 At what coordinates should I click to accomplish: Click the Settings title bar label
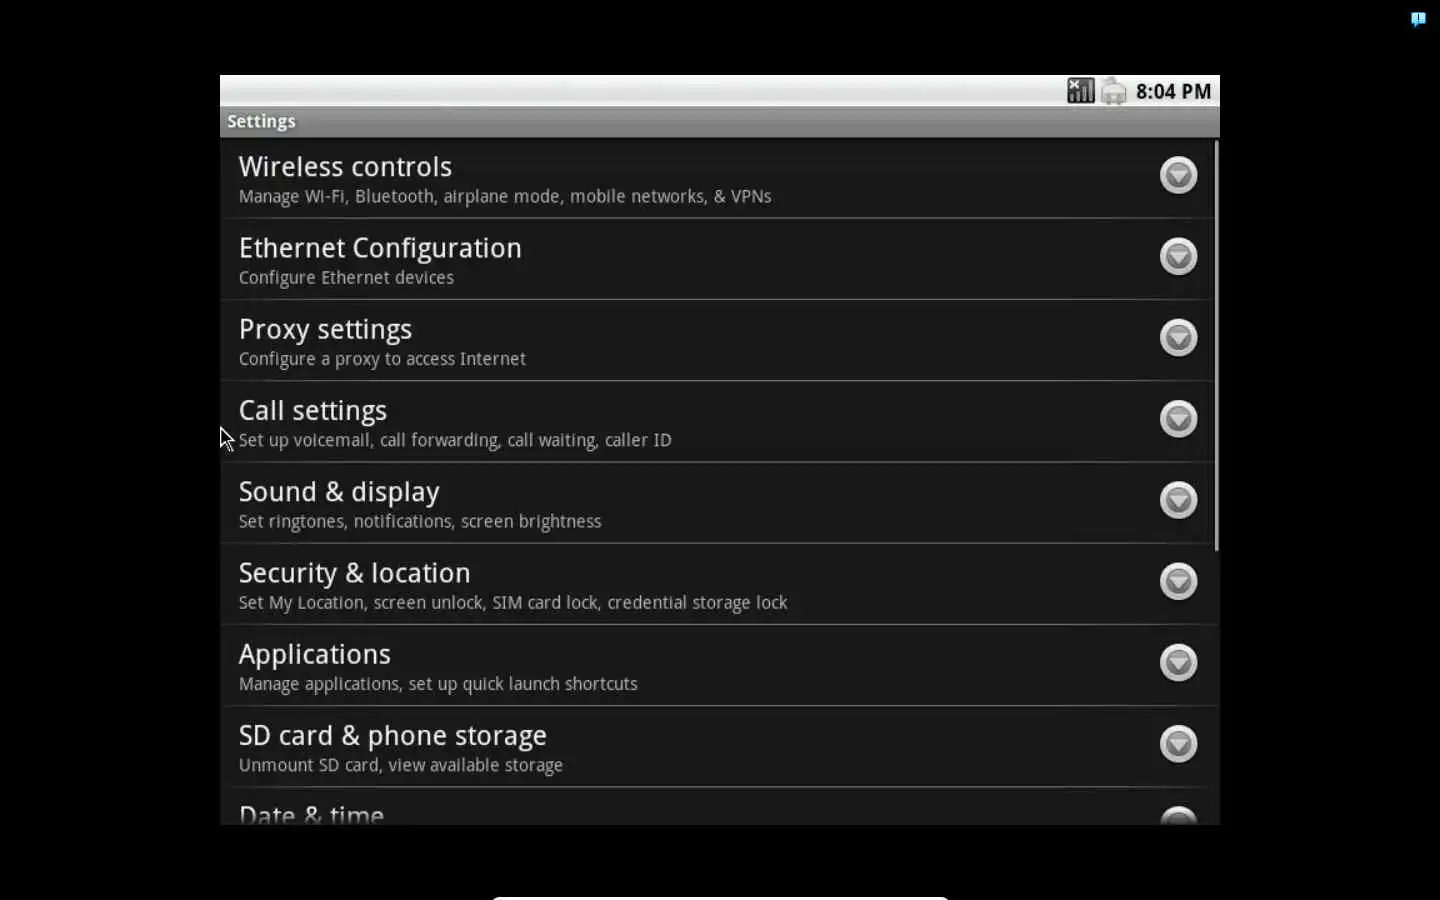pos(261,121)
